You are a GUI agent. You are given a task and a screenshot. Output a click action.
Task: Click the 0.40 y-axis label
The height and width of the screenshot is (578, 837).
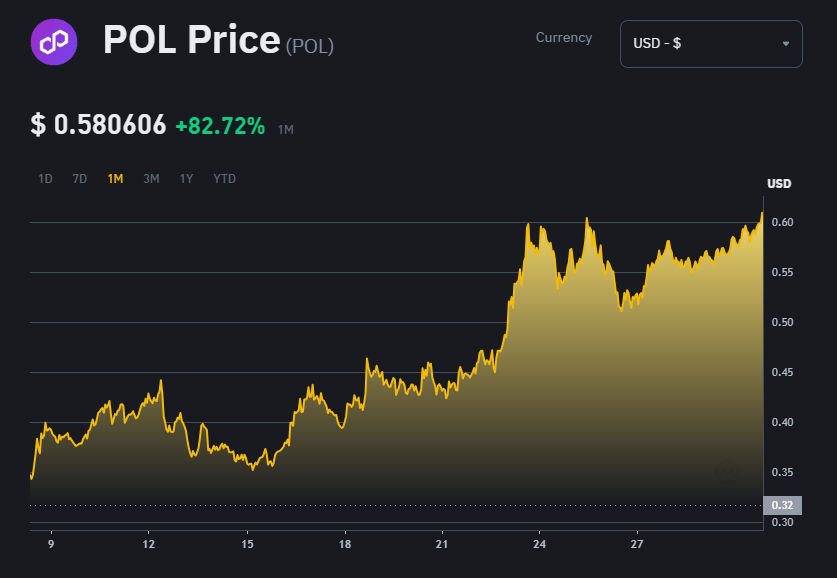(x=783, y=422)
